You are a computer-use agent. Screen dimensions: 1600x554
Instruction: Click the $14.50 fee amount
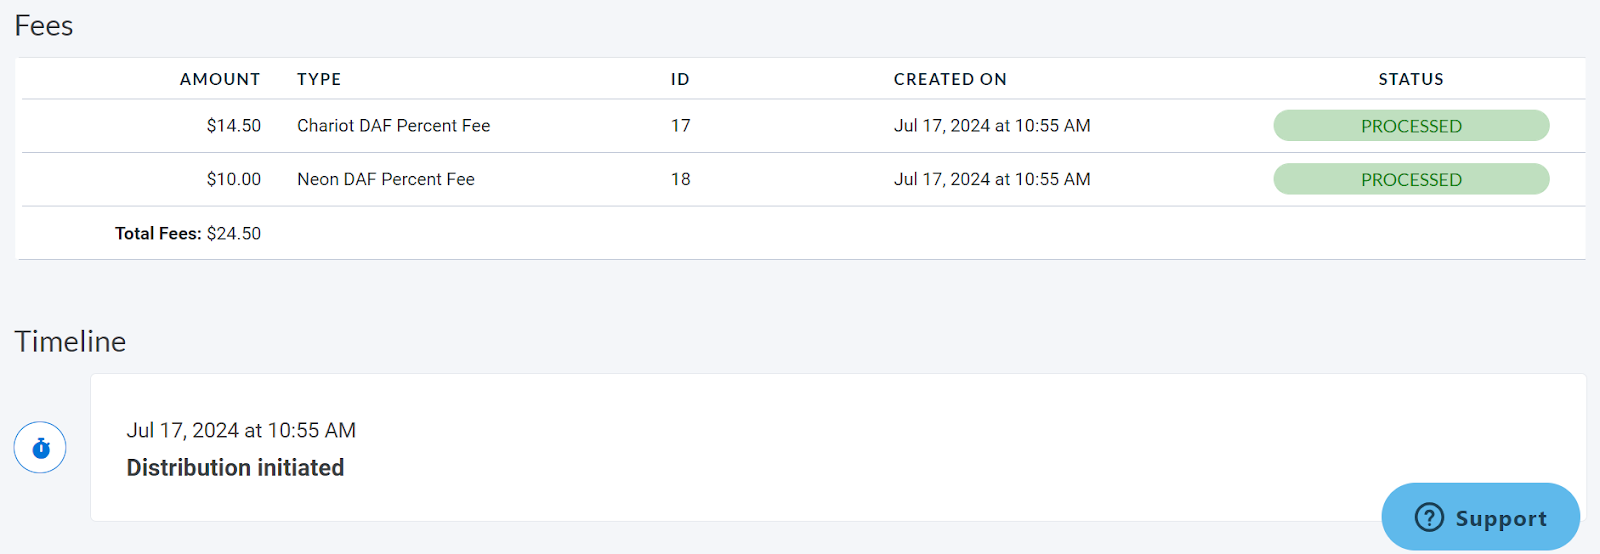[x=234, y=126]
